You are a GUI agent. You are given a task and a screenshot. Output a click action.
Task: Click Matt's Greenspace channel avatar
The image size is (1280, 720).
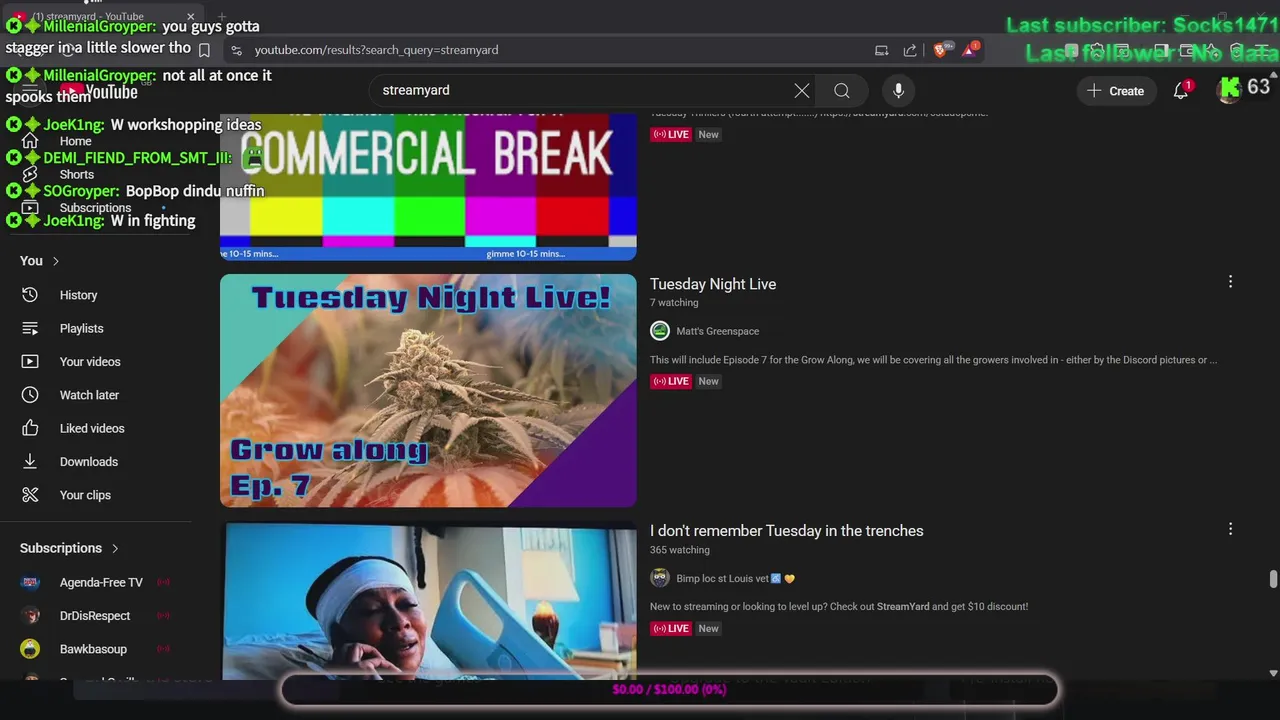660,331
